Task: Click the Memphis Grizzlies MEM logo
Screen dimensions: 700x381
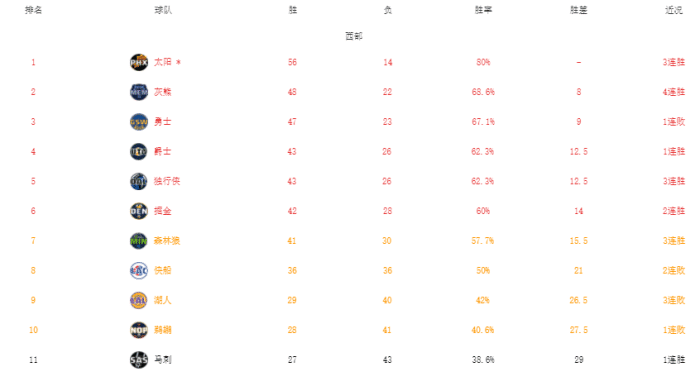Action: point(139,92)
